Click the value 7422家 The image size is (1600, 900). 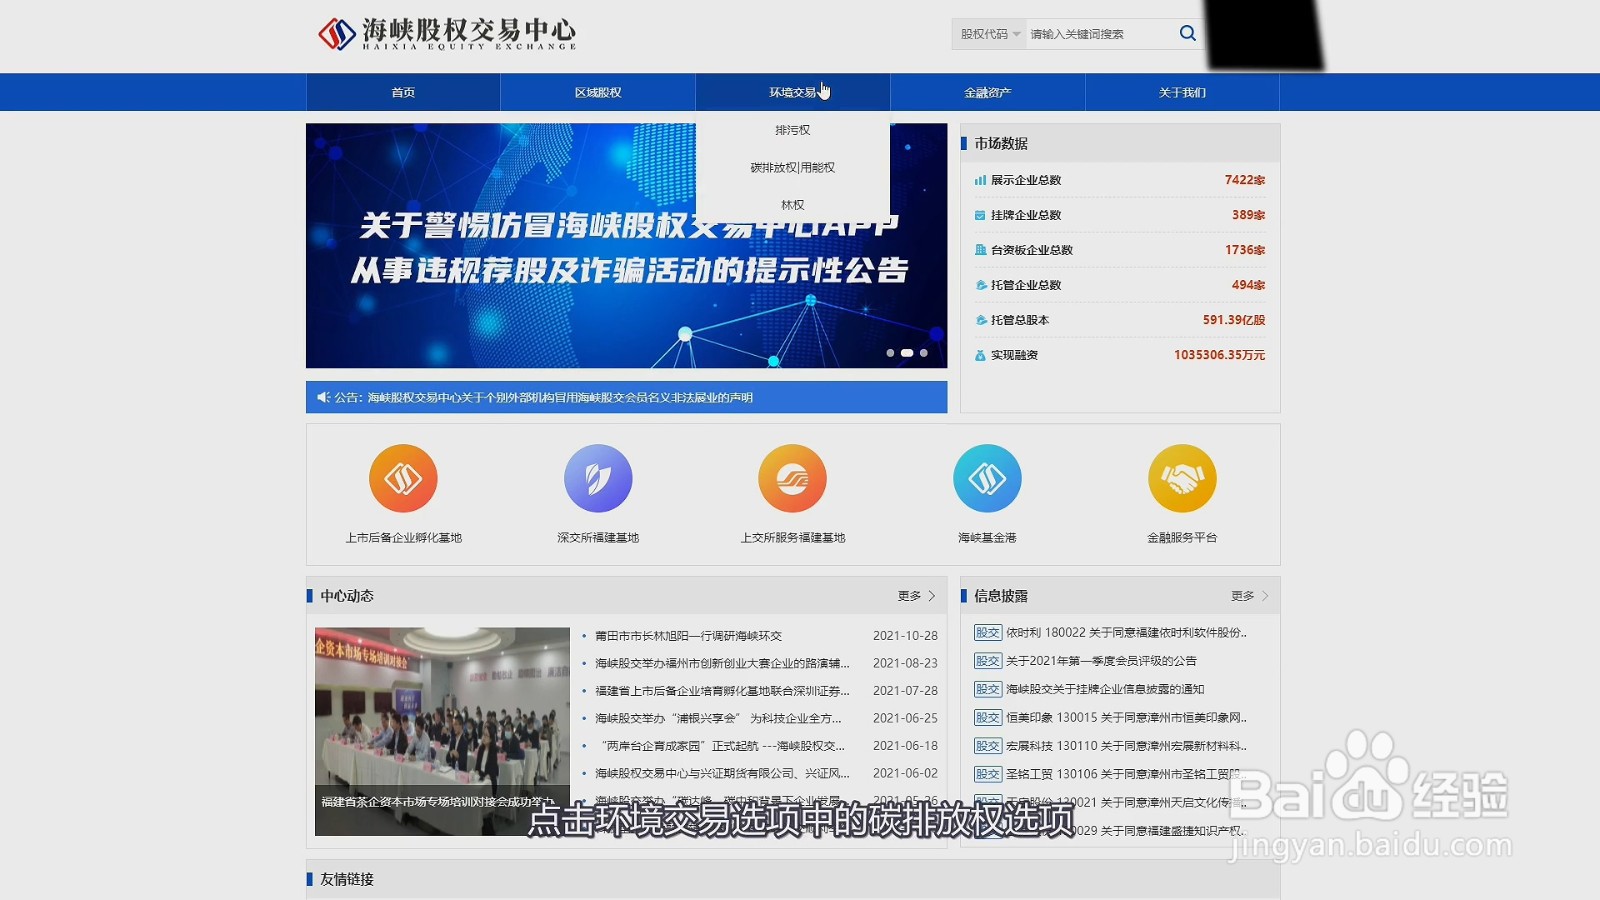[x=1245, y=180]
